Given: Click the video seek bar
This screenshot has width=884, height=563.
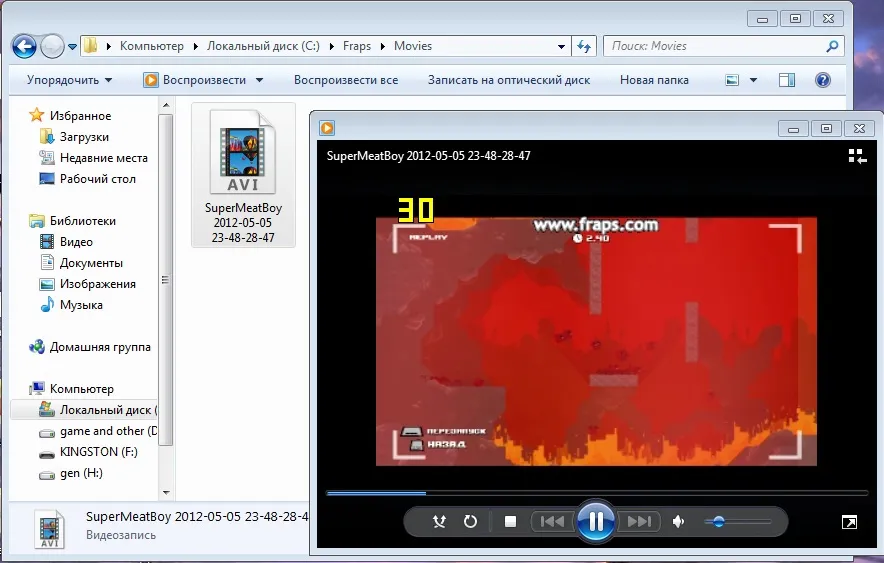Looking at the screenshot, I should [x=596, y=493].
